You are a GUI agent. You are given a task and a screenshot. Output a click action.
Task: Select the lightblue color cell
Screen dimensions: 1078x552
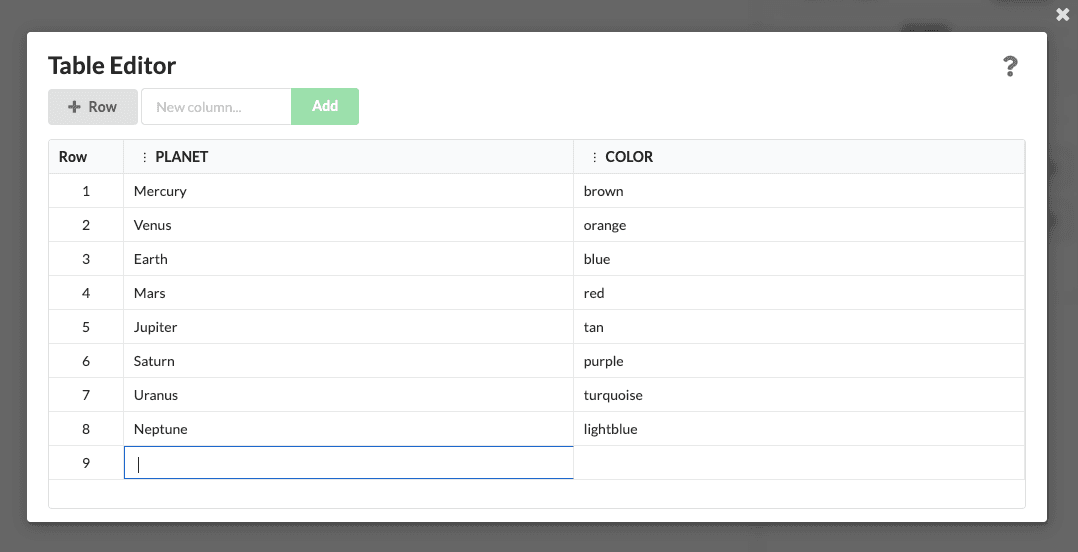[798, 429]
